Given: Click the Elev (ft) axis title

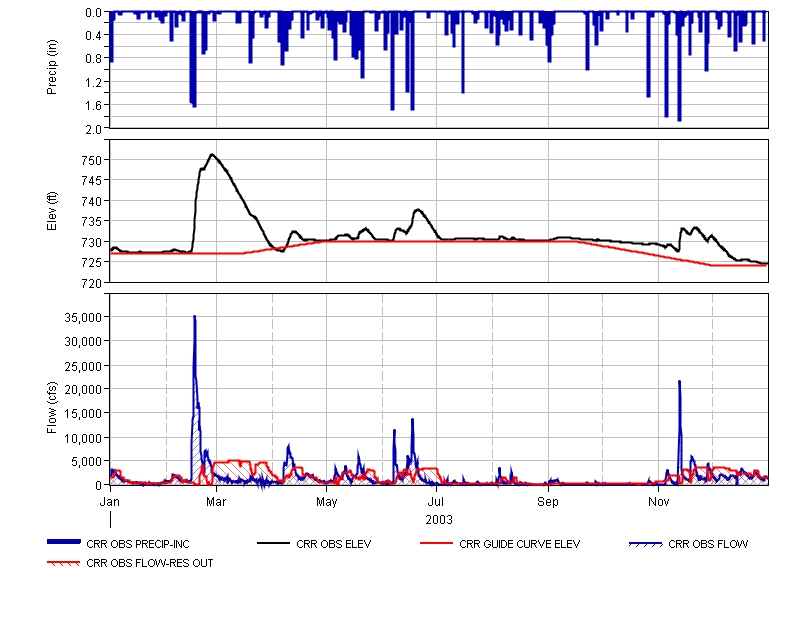Looking at the screenshot, I should 52,211.
